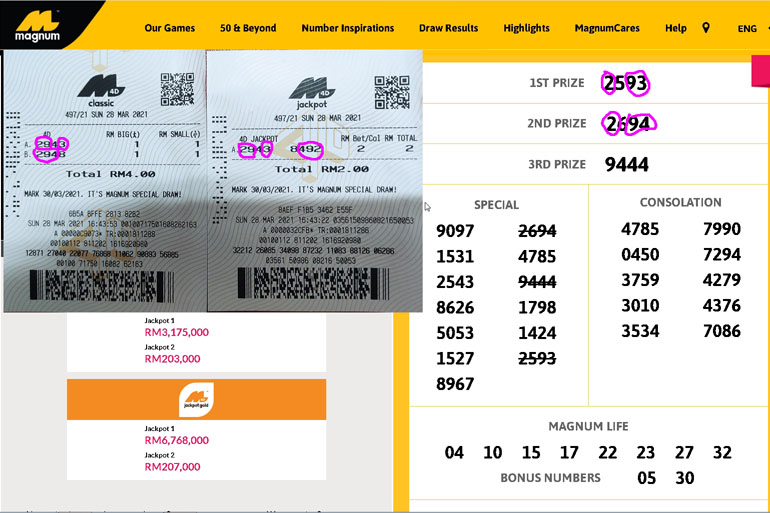Go to the Highlights menu item
This screenshot has width=770, height=513.
click(x=526, y=29)
